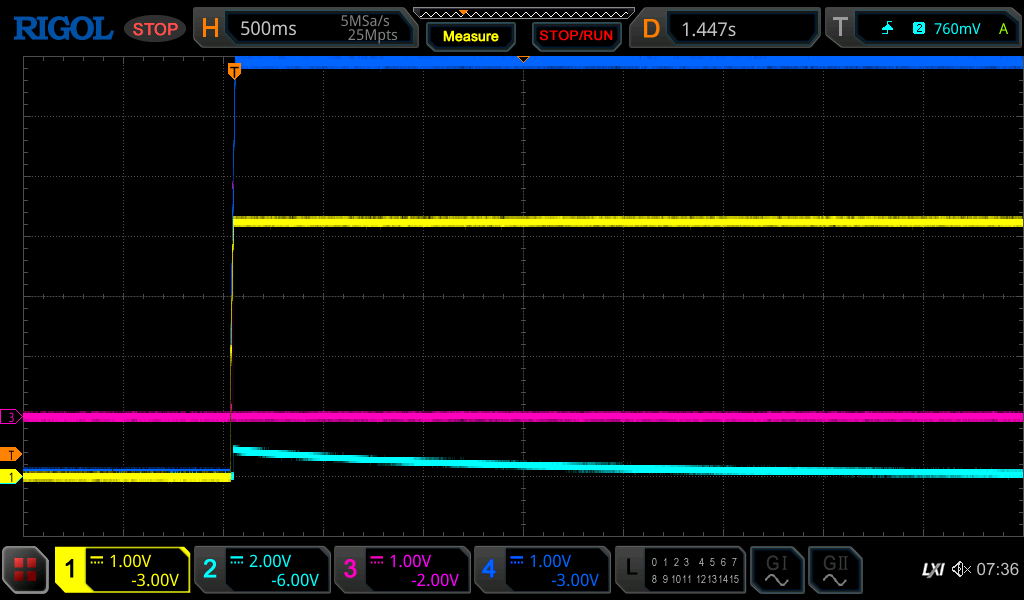Screen dimensions: 1024x600
Task: Open the red function navigation menu icon
Action: [25, 569]
